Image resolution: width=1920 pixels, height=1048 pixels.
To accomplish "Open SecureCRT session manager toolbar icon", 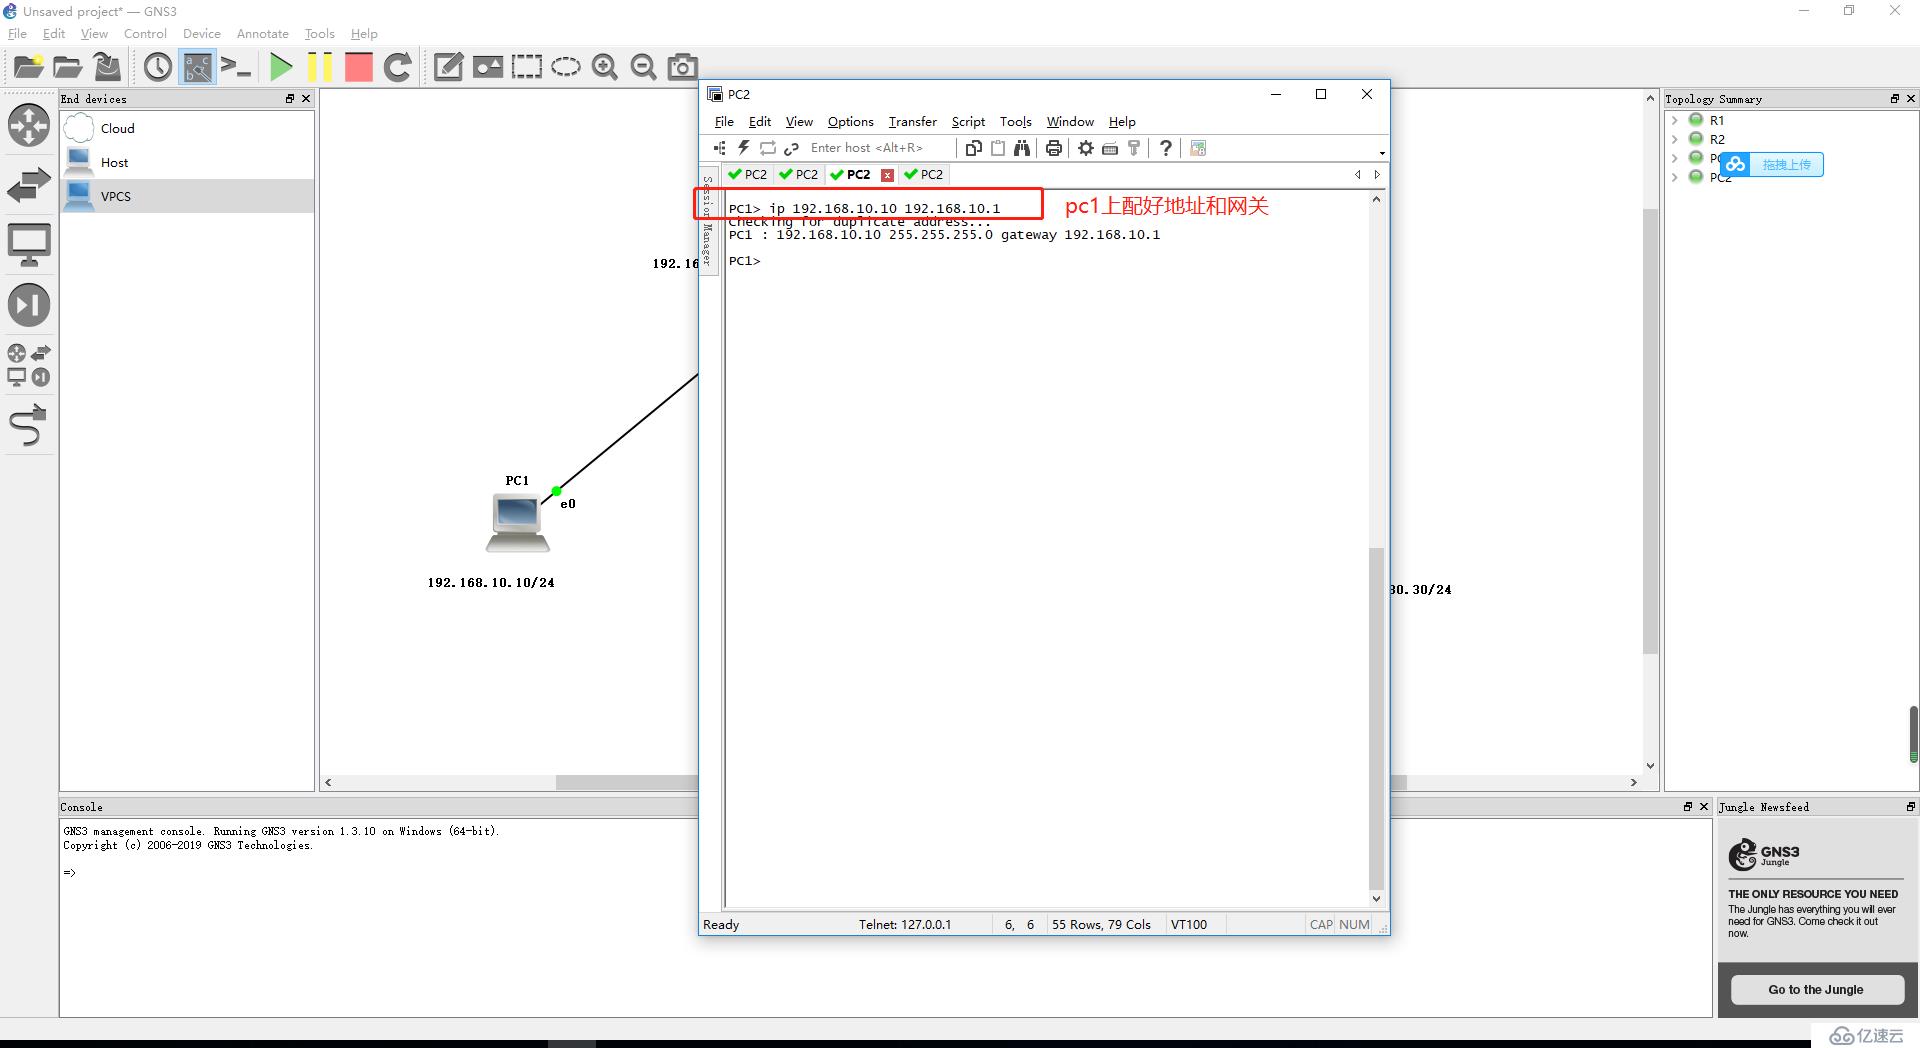I will pos(719,148).
